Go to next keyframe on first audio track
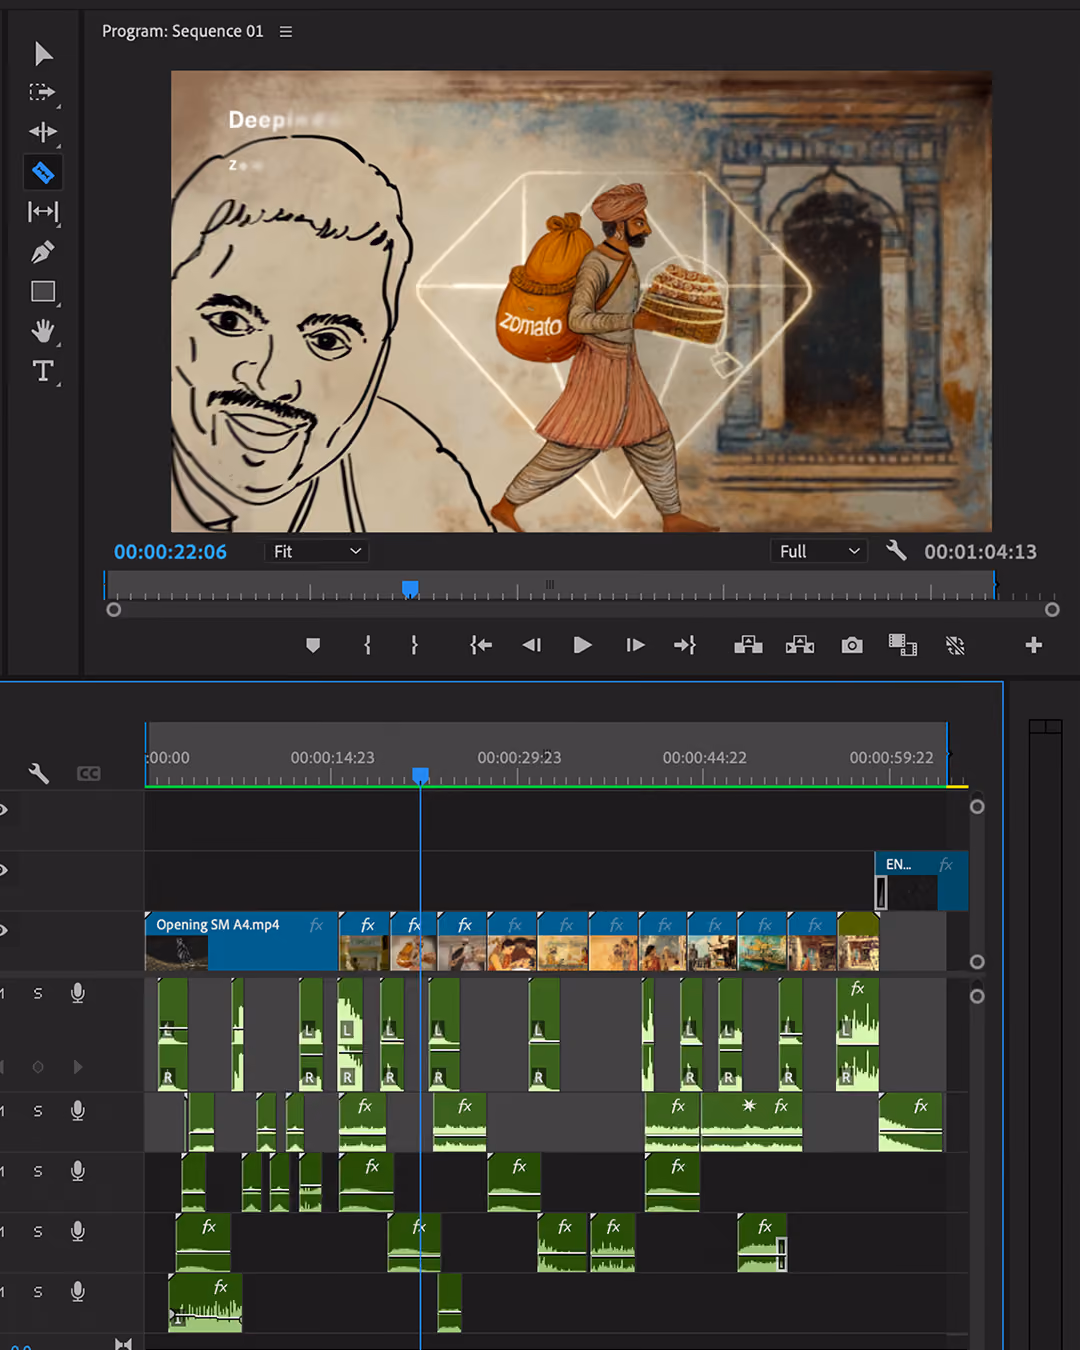 [x=78, y=1067]
